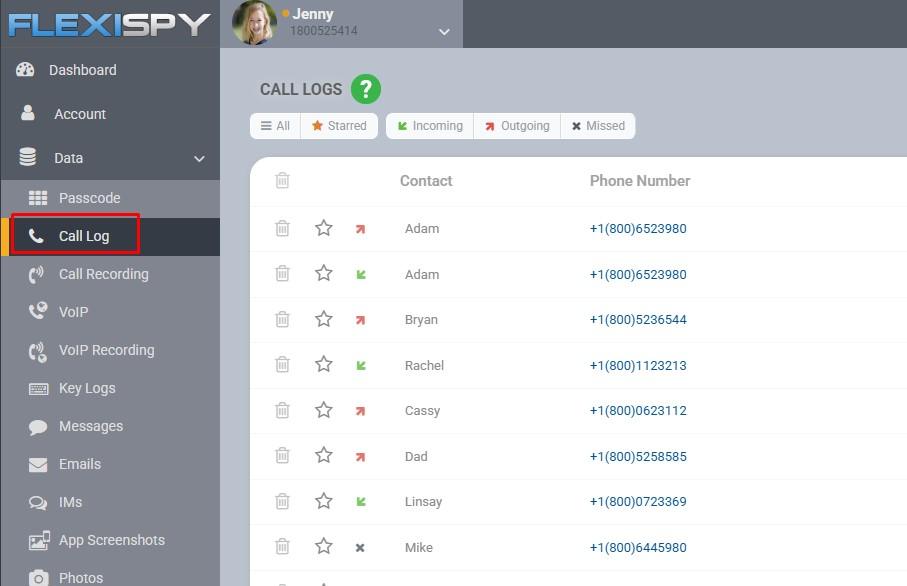Delete the first Adam outgoing call
The height and width of the screenshot is (586, 907).
click(x=282, y=228)
